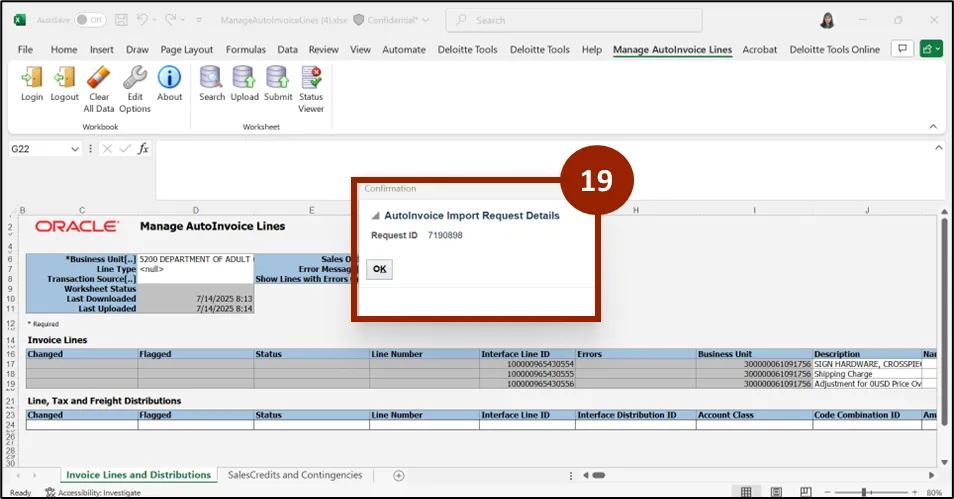Click Accessibility: Investigate in status bar

point(95,492)
